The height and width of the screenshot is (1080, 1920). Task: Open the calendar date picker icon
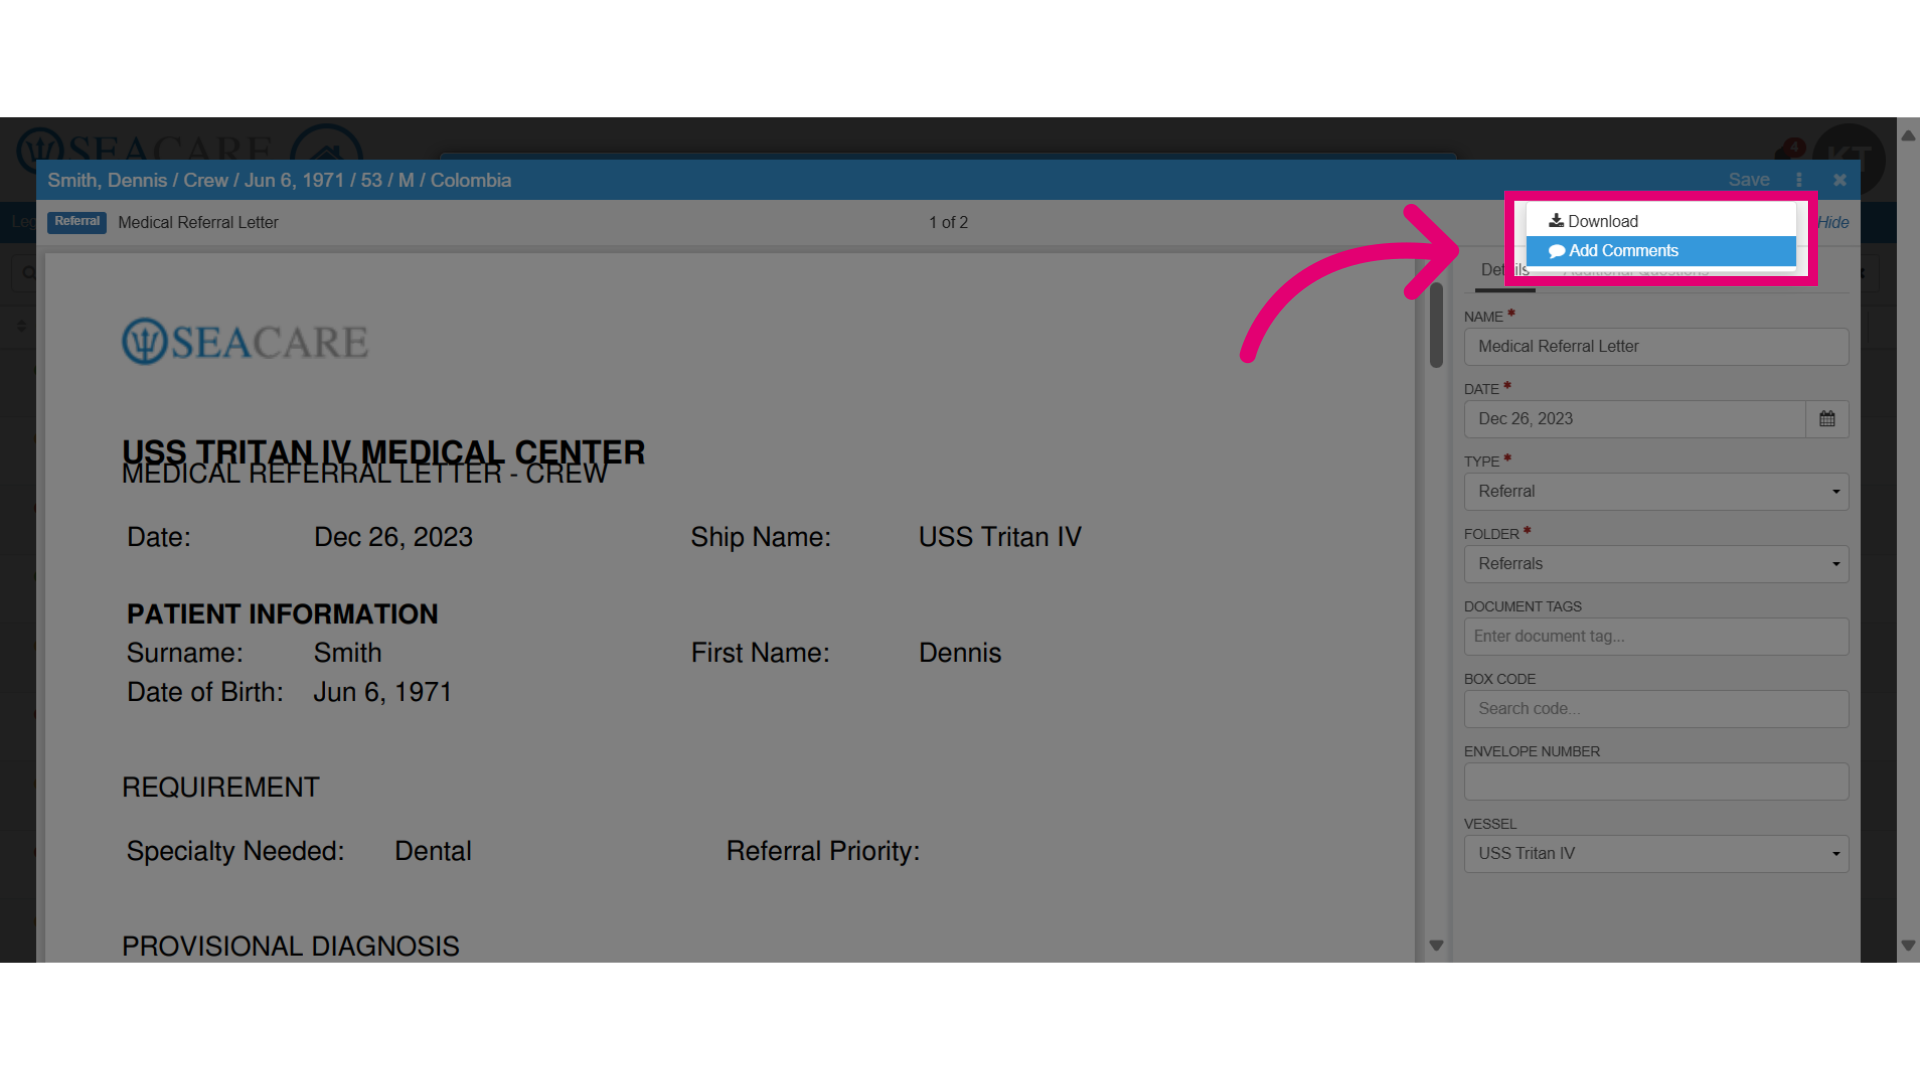point(1827,419)
